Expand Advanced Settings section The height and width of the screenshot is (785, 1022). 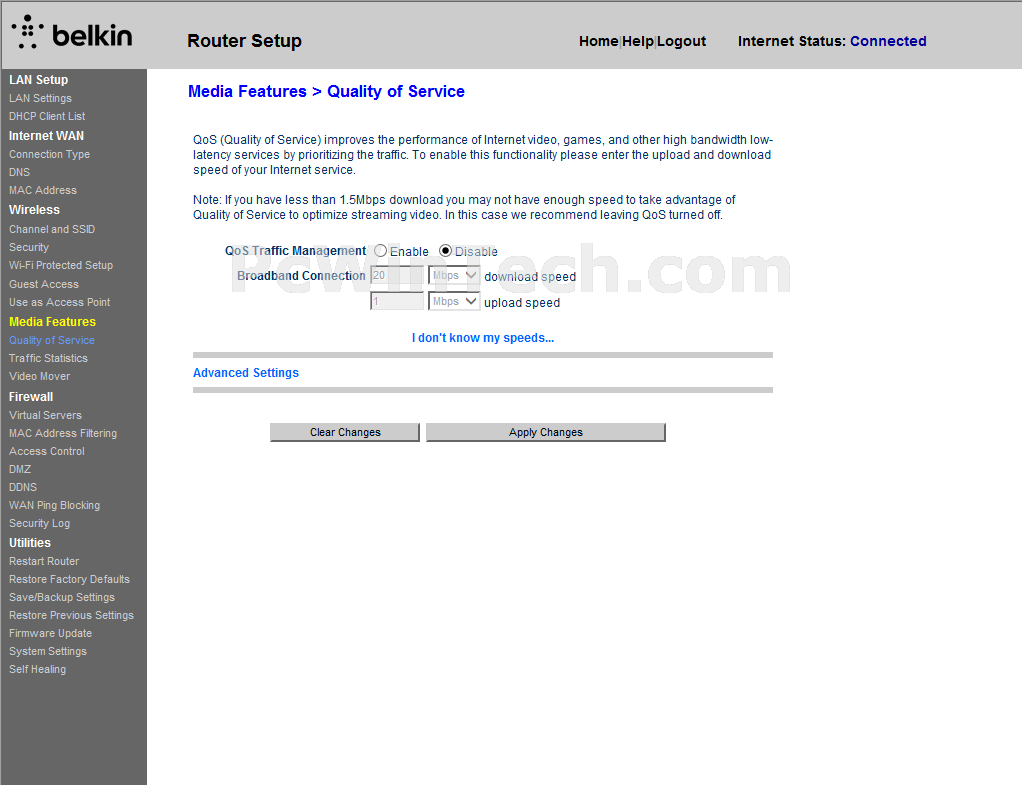click(246, 373)
